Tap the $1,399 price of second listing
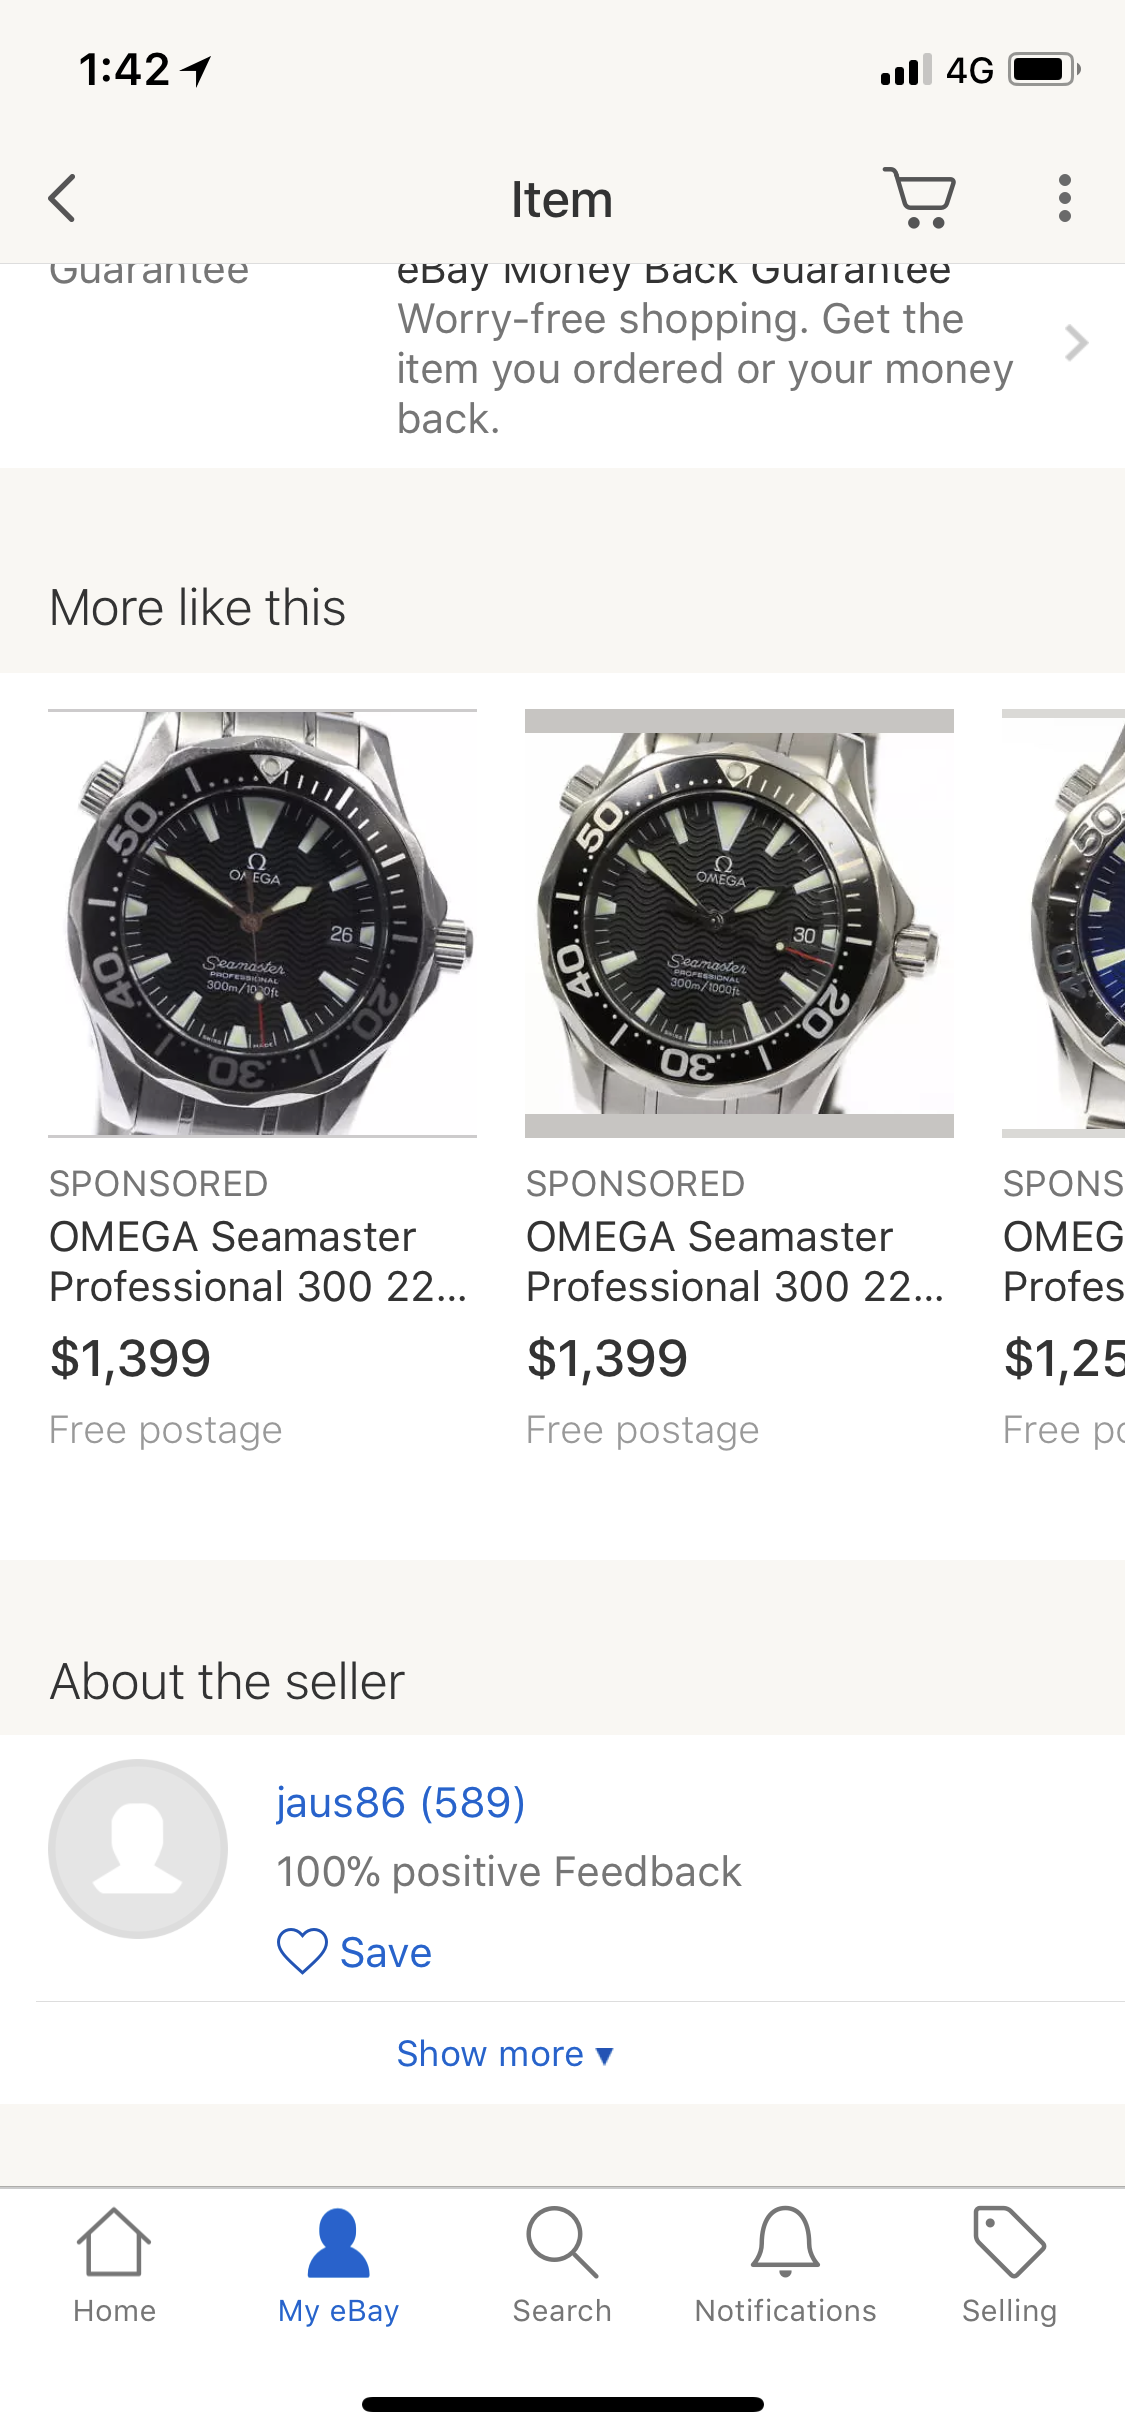Screen dimensions: 1125x2436 (607, 1358)
